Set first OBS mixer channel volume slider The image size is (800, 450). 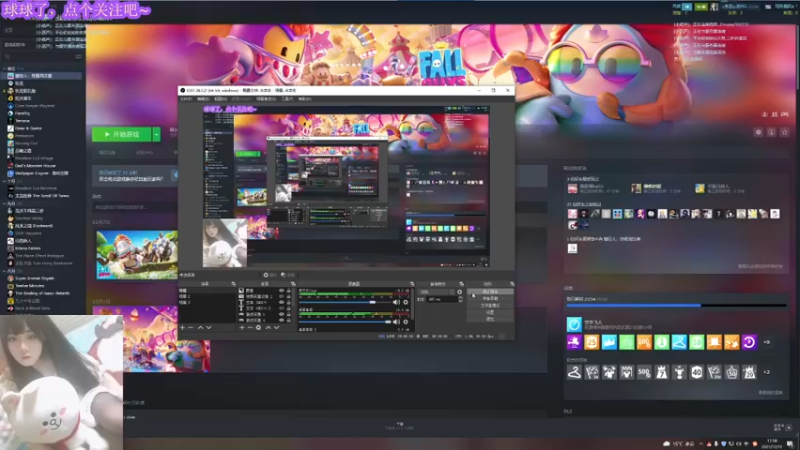click(x=344, y=302)
